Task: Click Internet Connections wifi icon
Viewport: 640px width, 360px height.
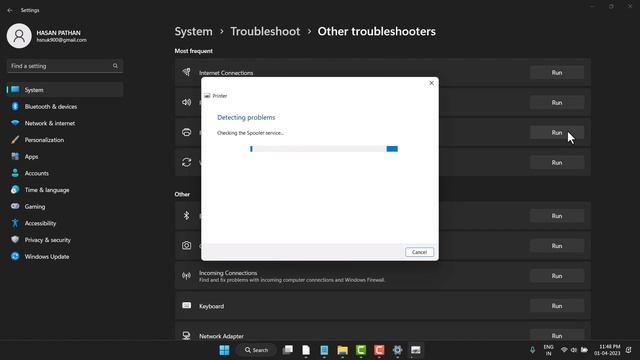Action: click(x=187, y=72)
